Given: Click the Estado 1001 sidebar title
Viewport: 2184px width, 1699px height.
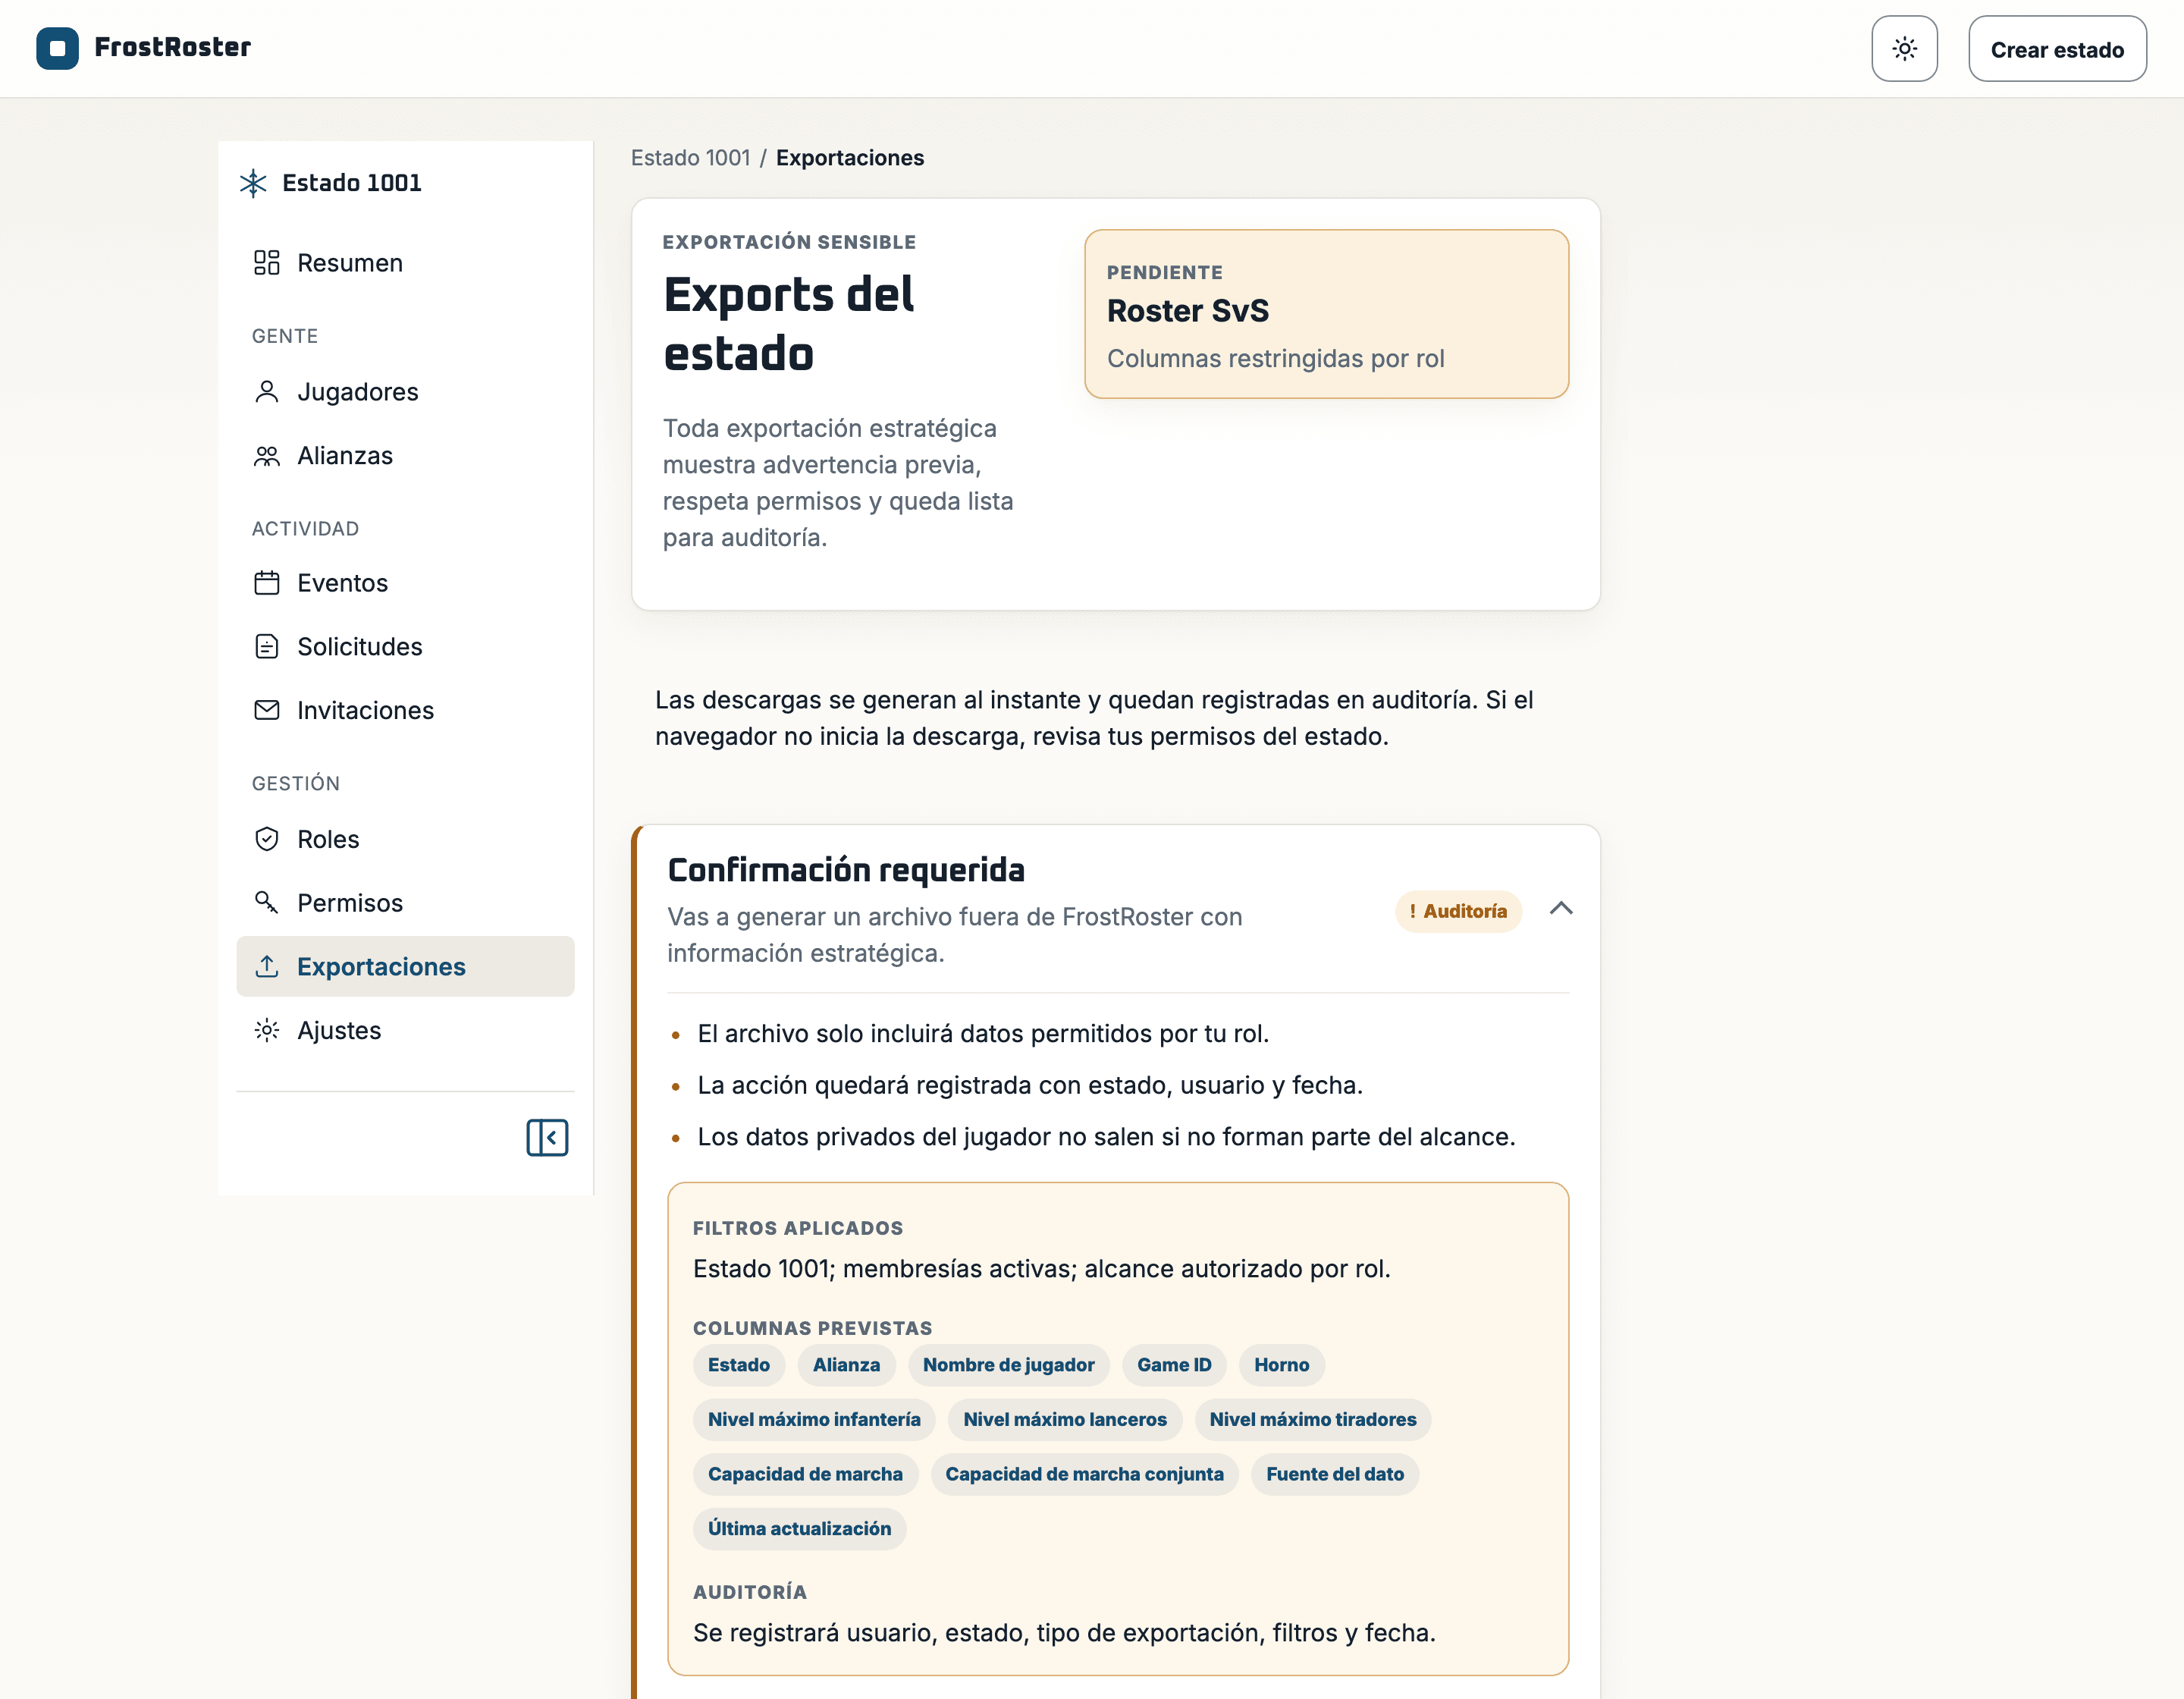Looking at the screenshot, I should pyautogui.click(x=352, y=183).
